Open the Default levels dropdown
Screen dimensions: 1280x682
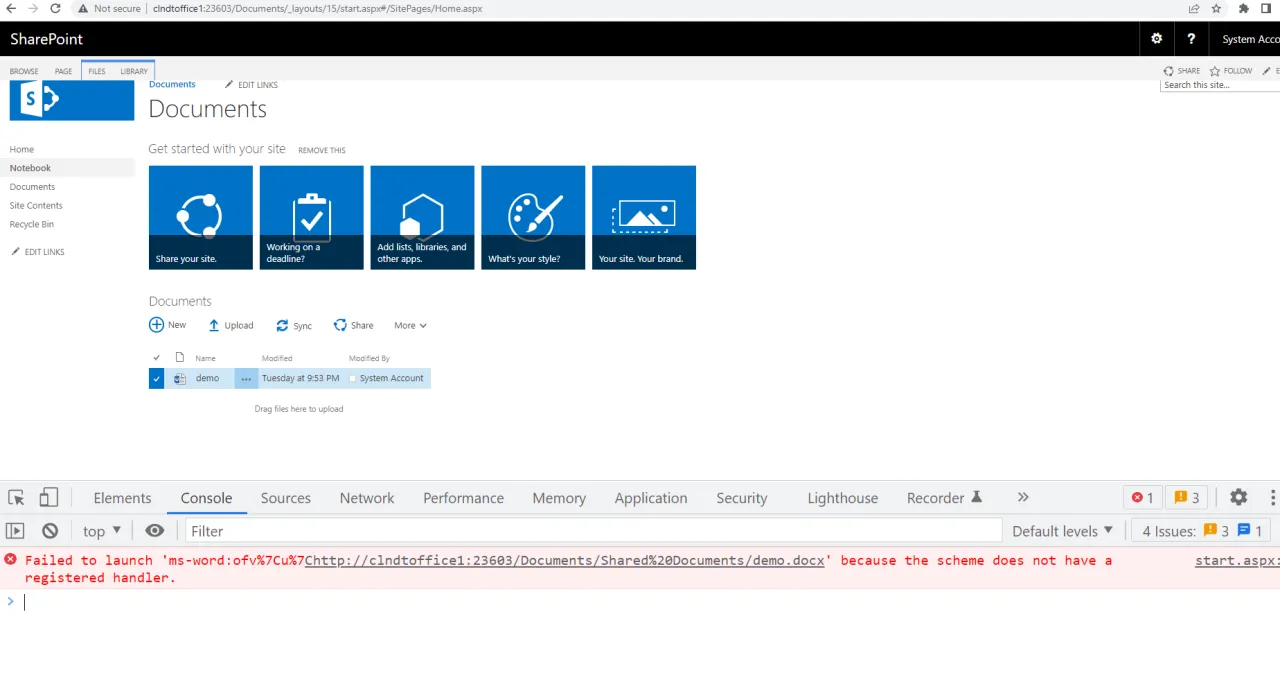tap(1062, 531)
